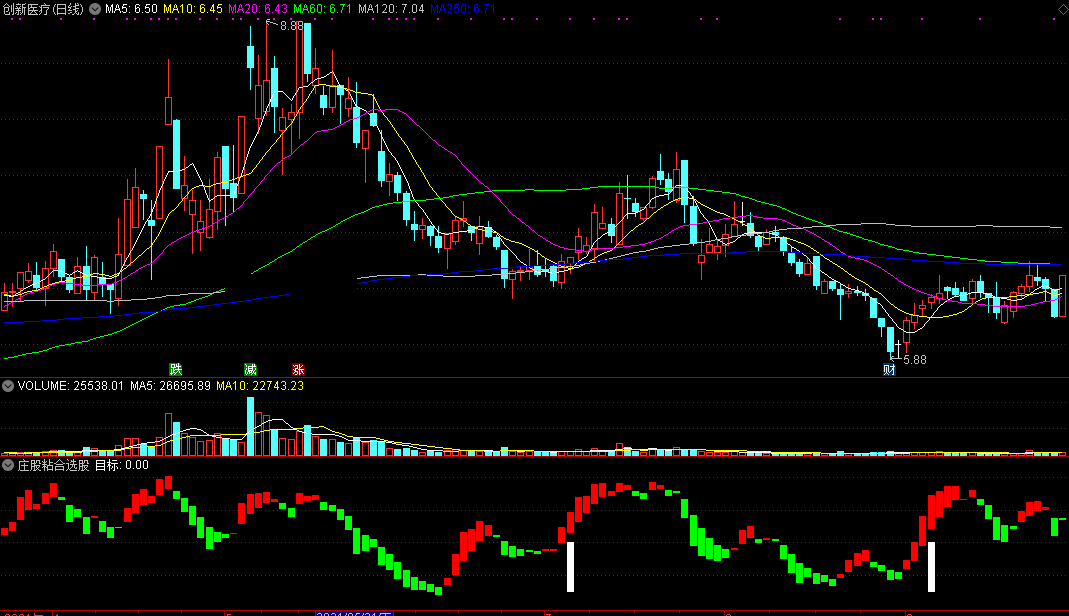This screenshot has height=616, width=1069.
Task: Select the yellow MA10: 6.45 label
Action: [x=192, y=9]
